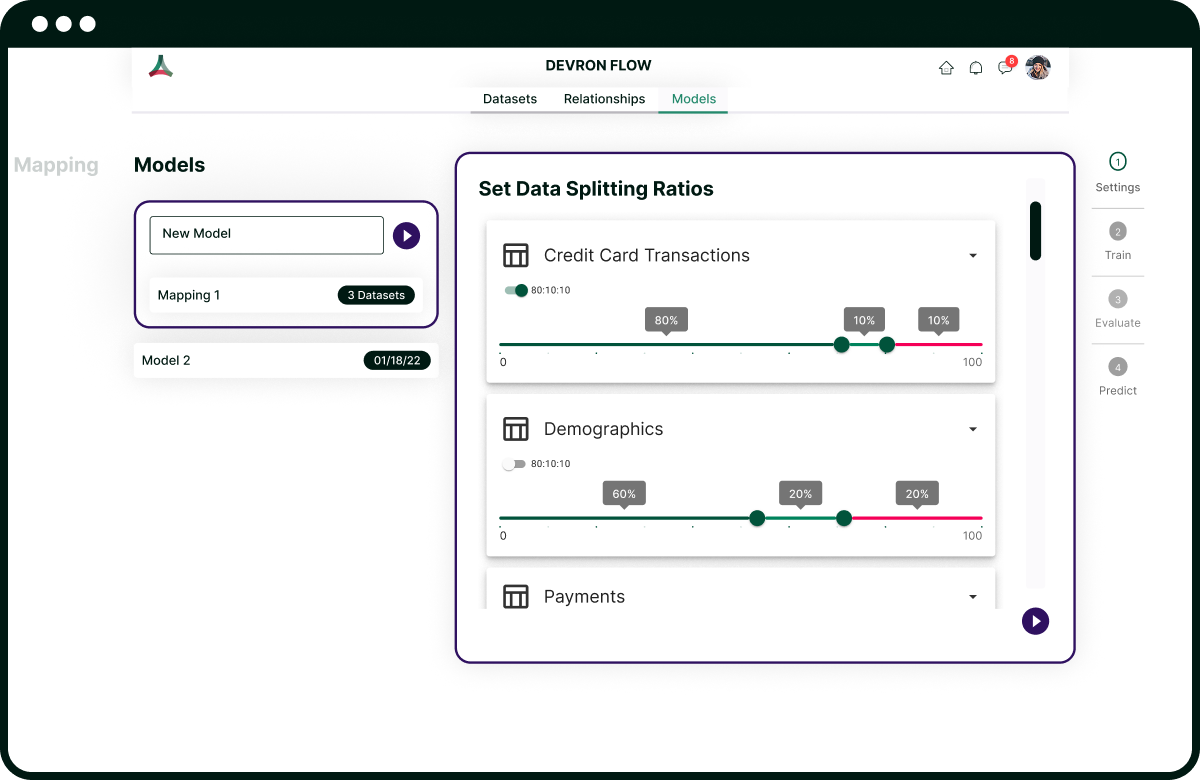Collapse the Credit Card Transactions card
The width and height of the screenshot is (1200, 780).
click(973, 256)
